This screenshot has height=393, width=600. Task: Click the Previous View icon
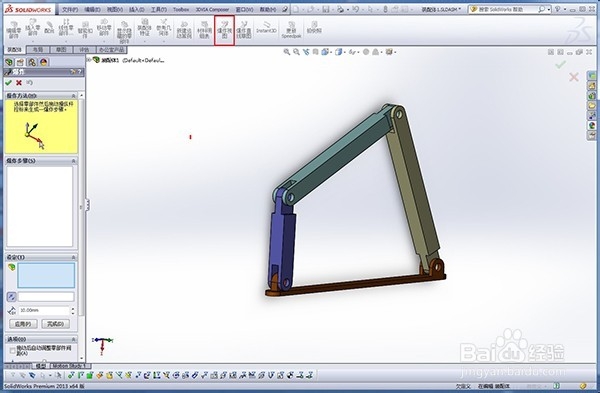(x=306, y=52)
